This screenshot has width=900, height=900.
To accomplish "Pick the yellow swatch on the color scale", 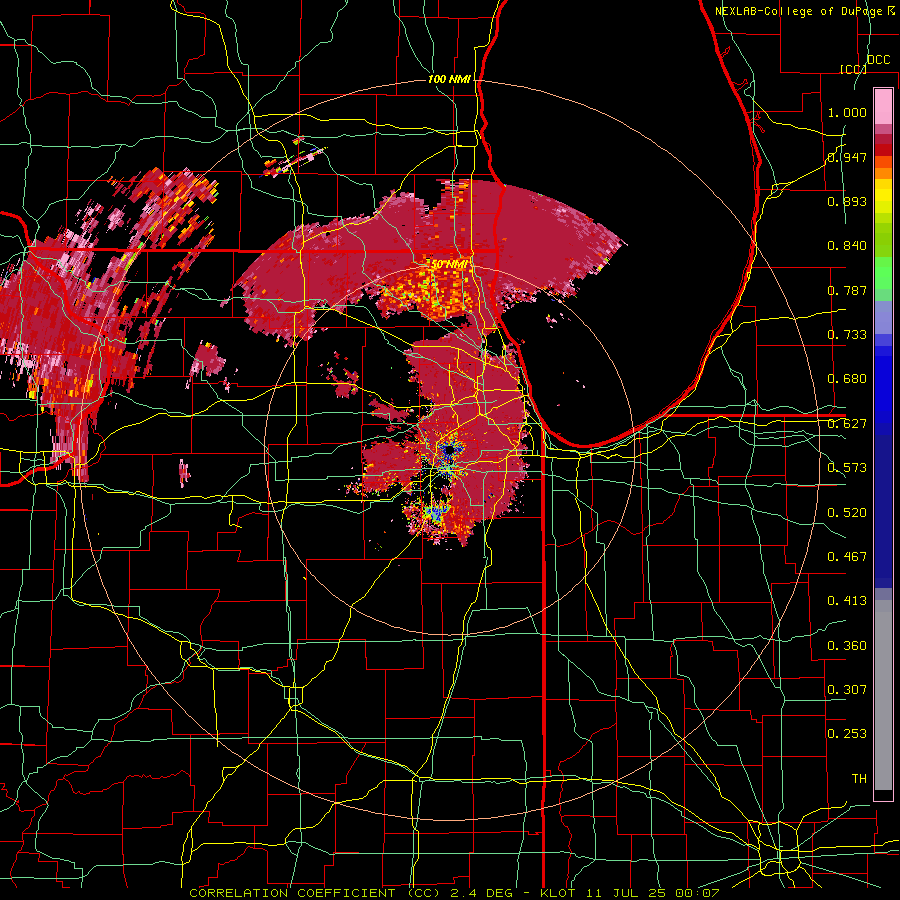I will pos(883,196).
